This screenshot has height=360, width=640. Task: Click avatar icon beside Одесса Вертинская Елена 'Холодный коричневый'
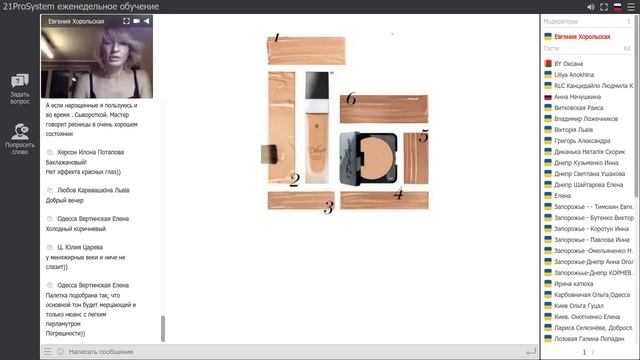[x=50, y=219]
